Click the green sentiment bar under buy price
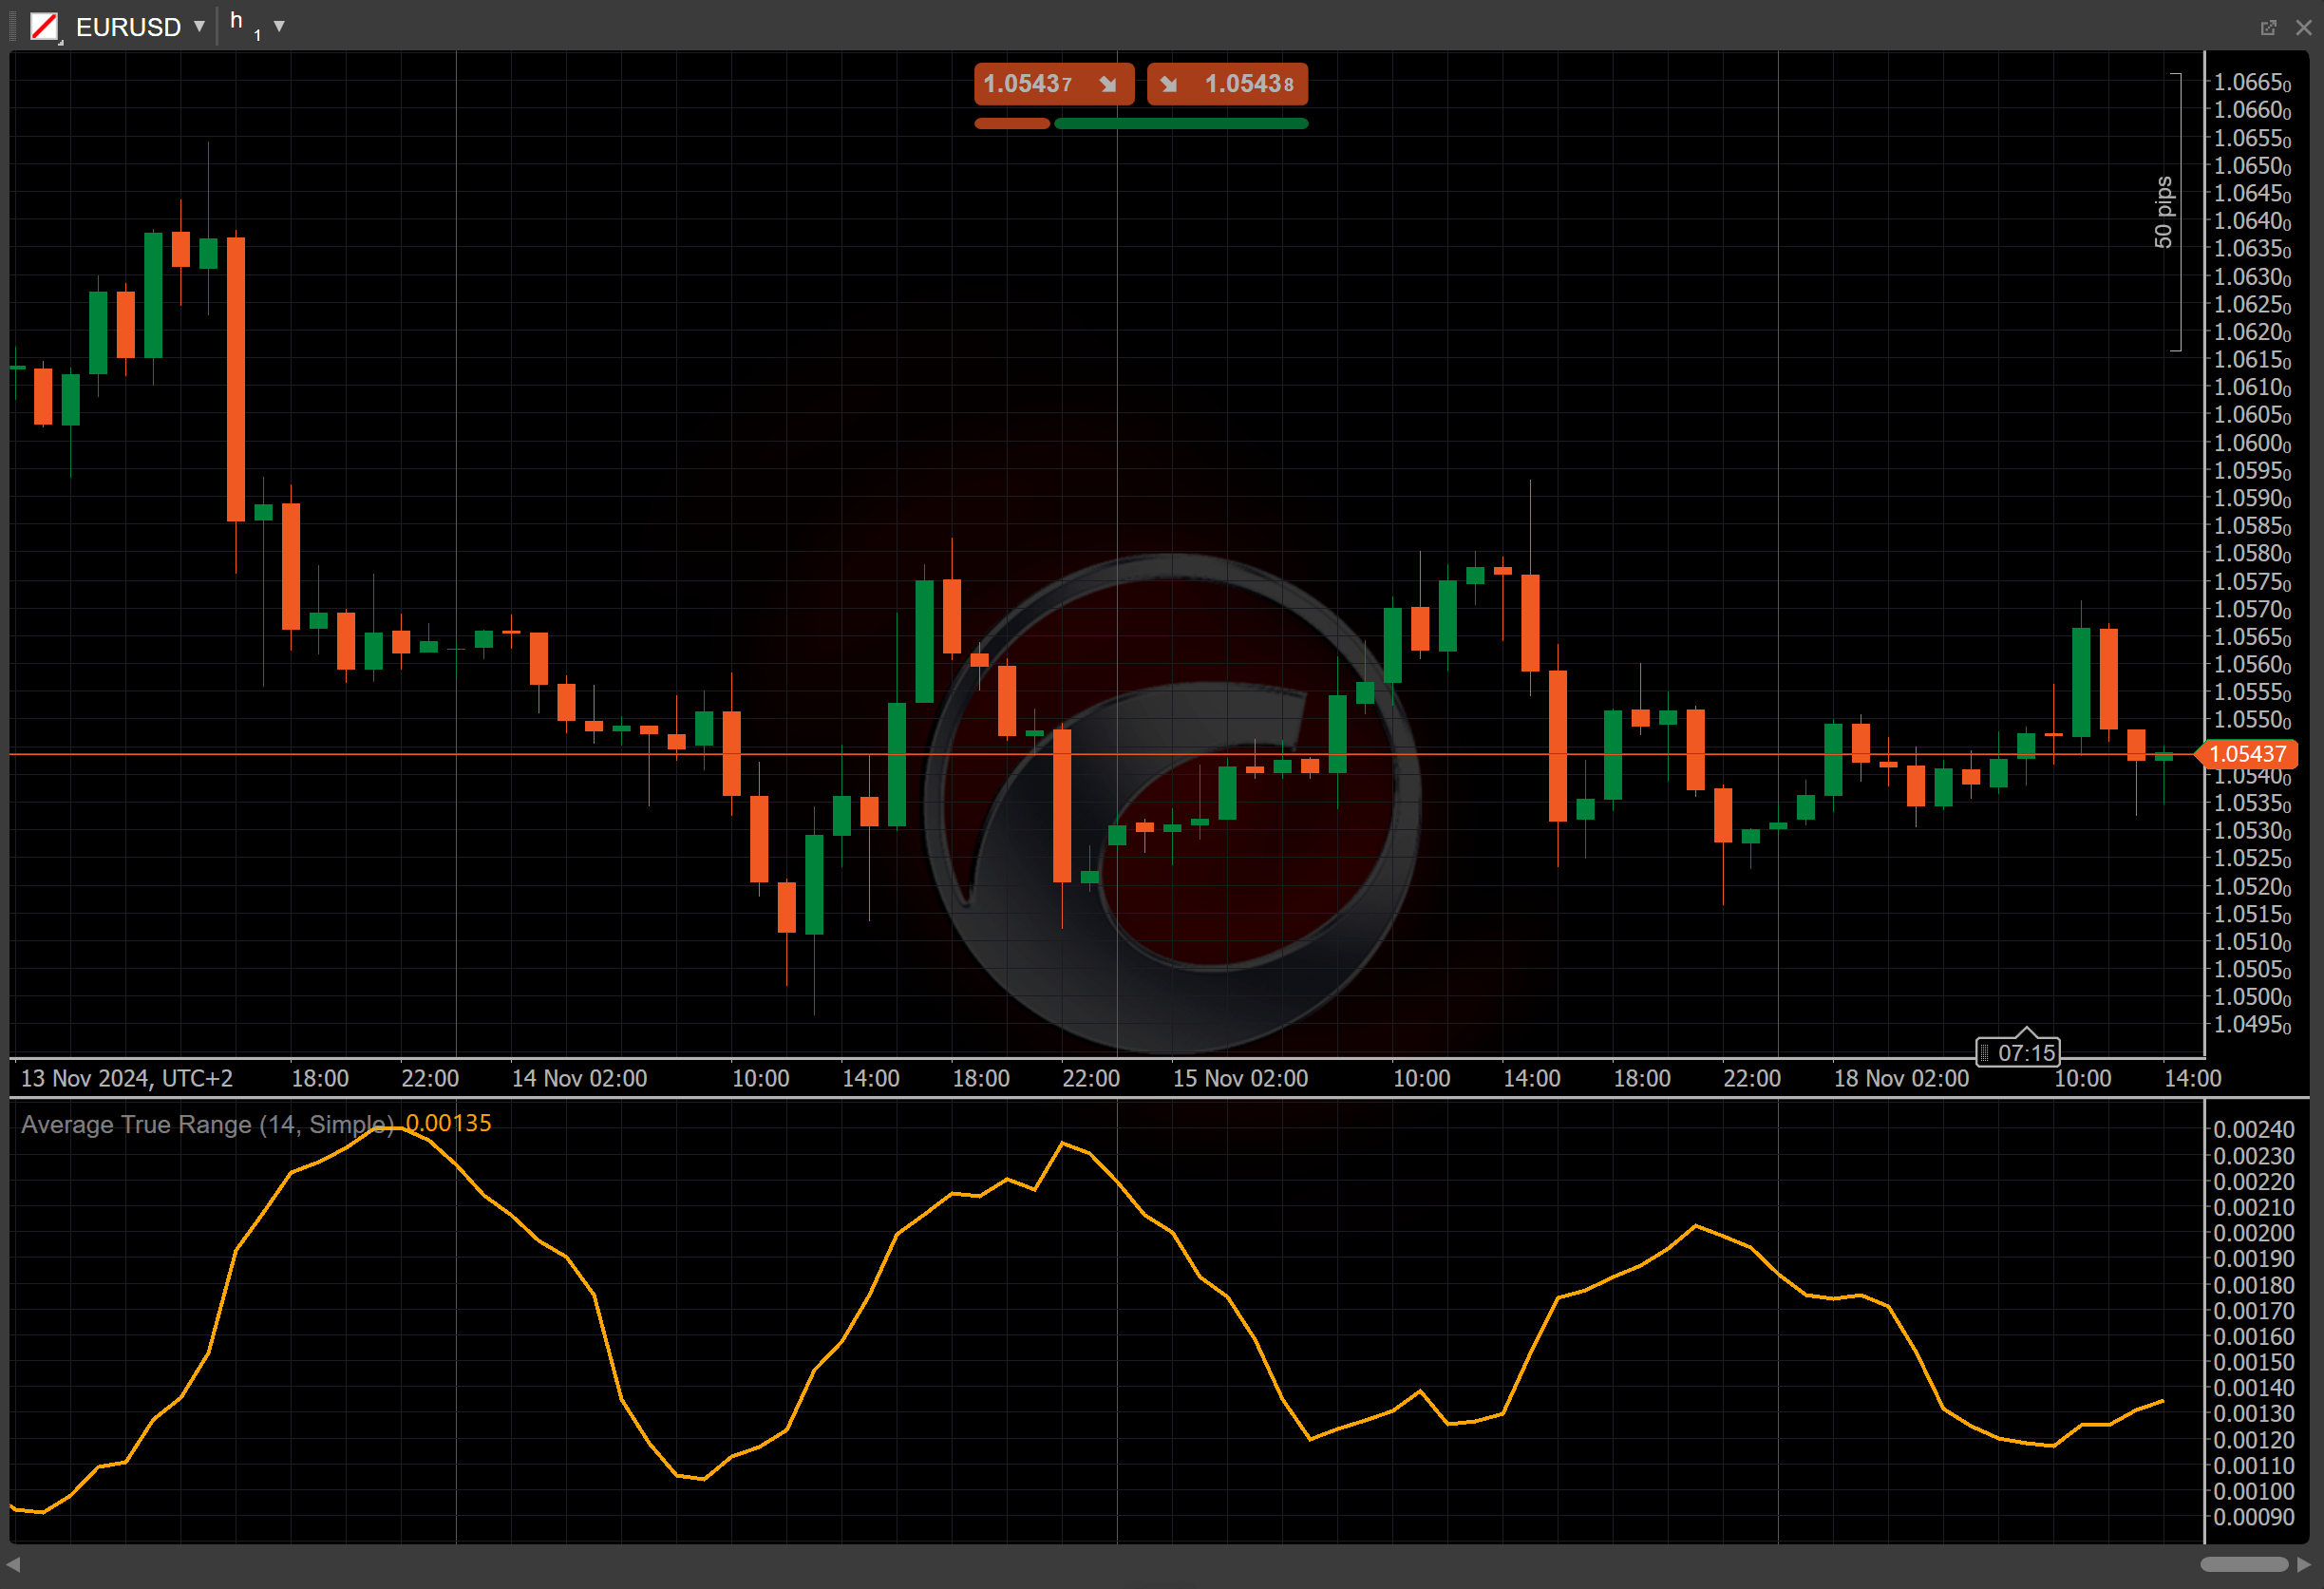2324x1589 pixels. coord(1181,124)
